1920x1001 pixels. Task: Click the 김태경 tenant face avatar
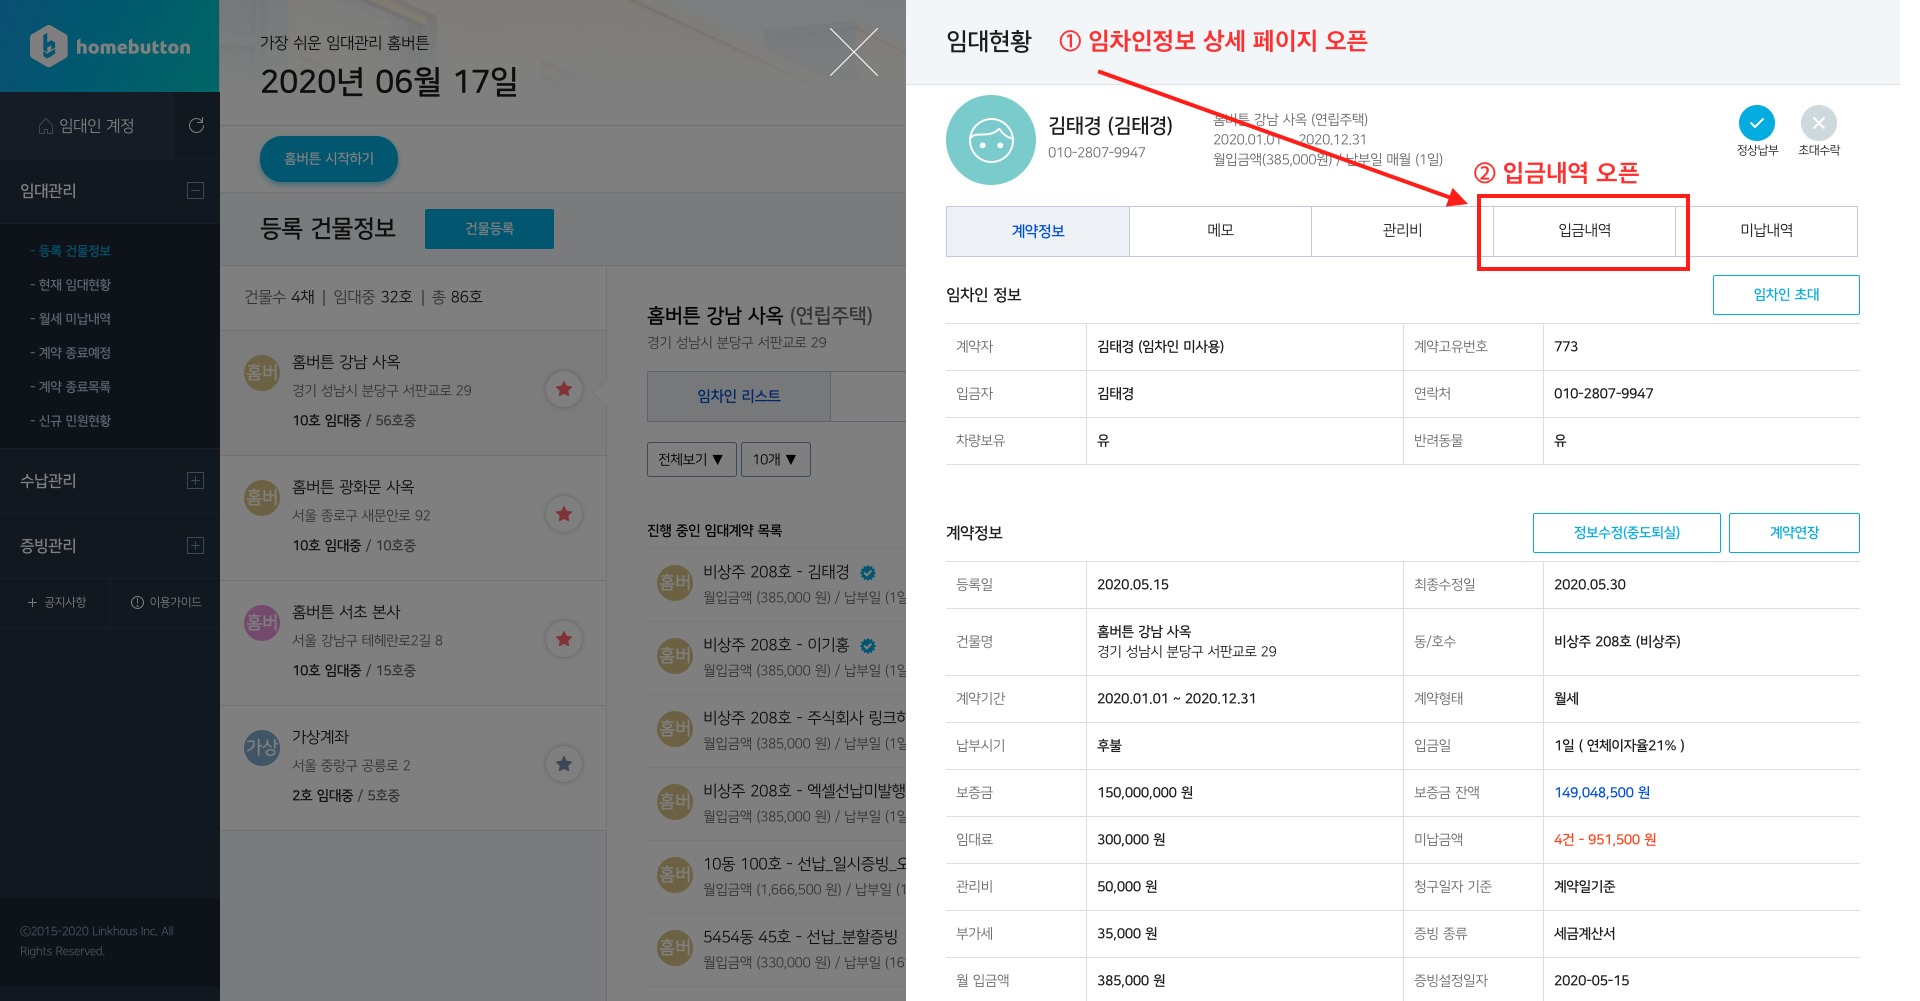(991, 140)
